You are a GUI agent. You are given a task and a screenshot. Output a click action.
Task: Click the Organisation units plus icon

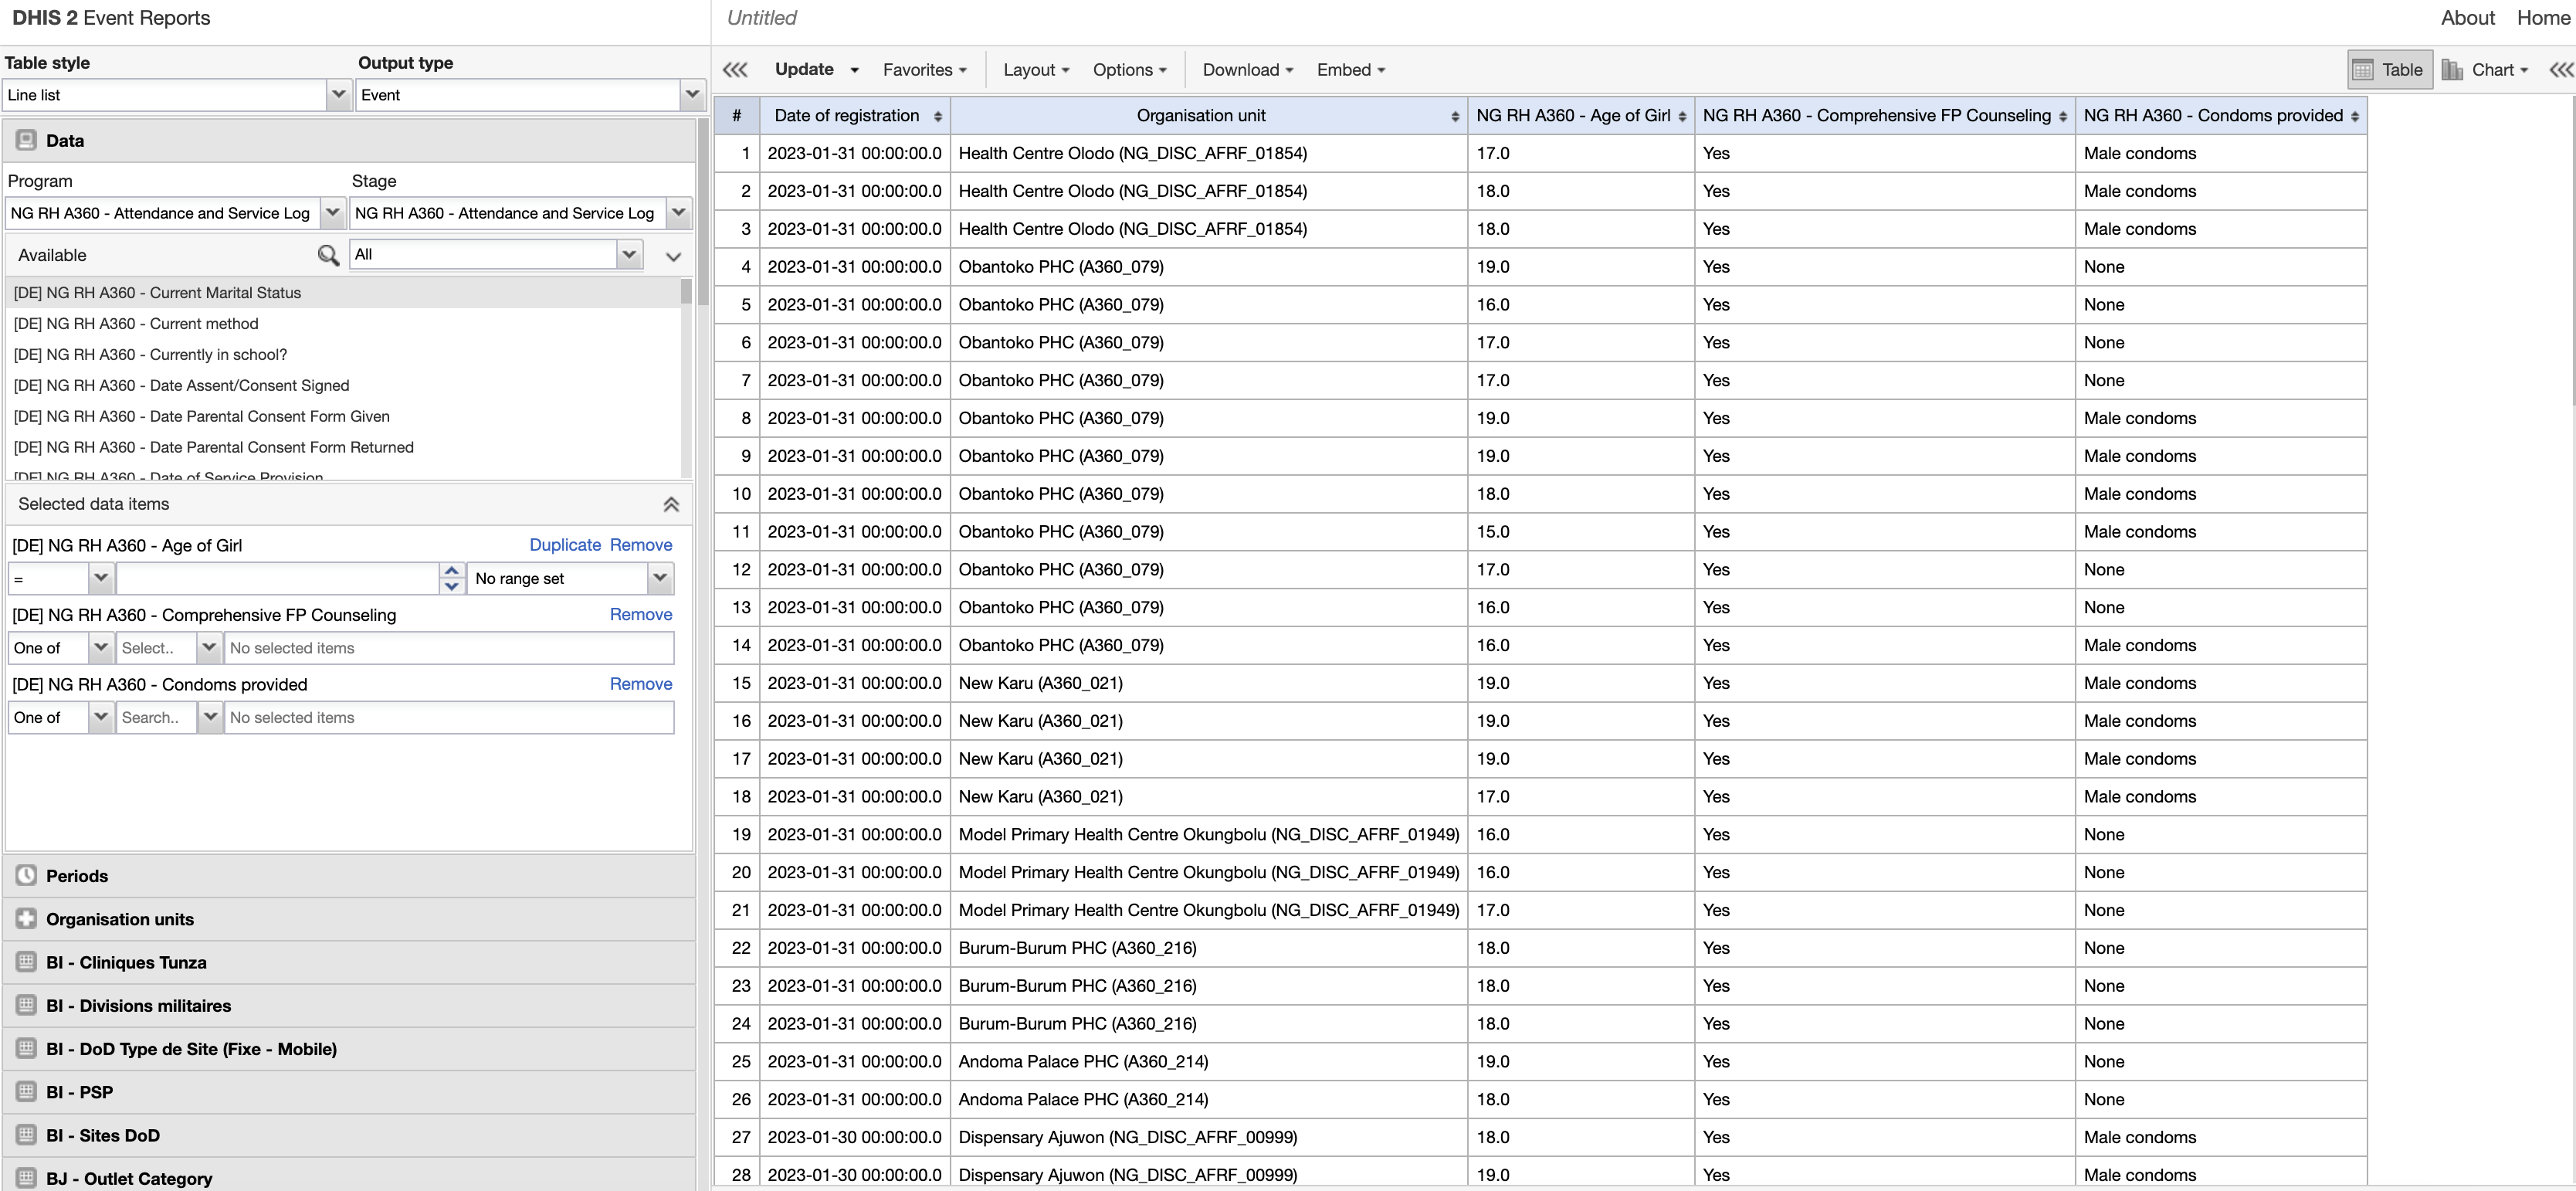26,919
